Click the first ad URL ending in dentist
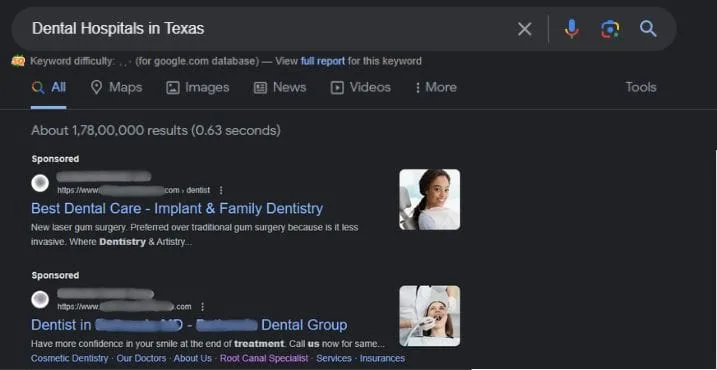Image resolution: width=717 pixels, height=370 pixels. 134,190
